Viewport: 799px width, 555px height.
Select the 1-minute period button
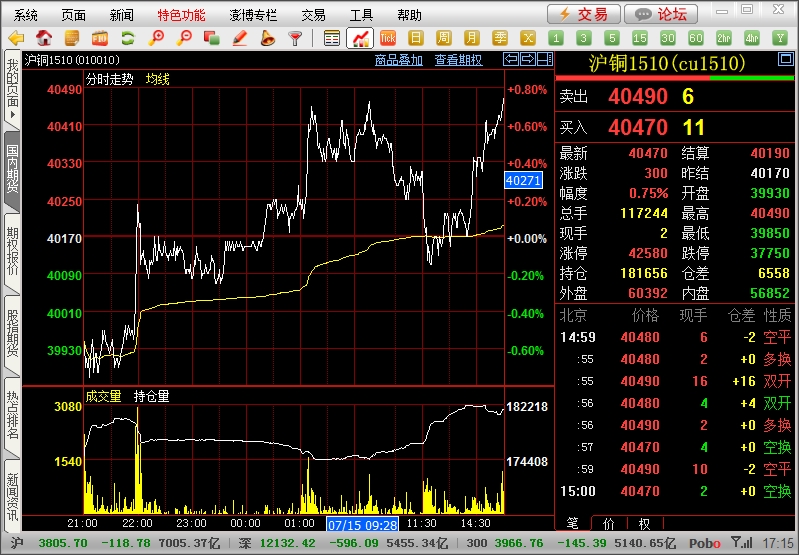click(x=556, y=38)
